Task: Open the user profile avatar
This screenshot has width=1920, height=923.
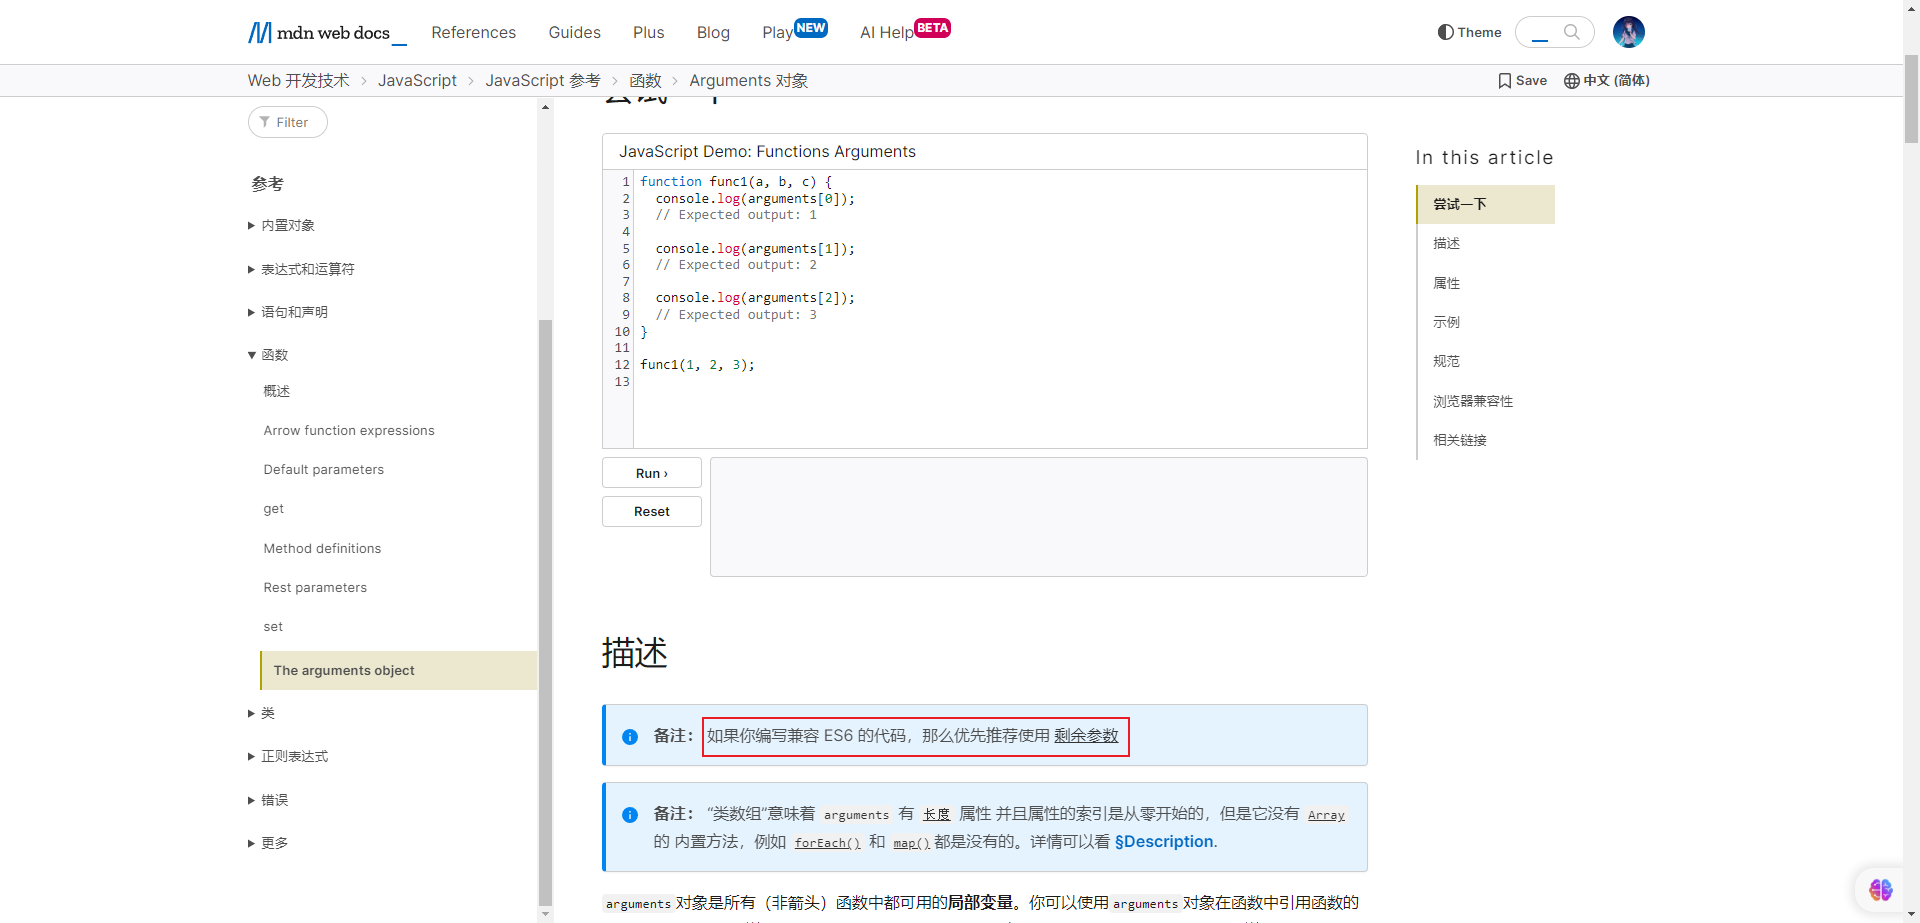Action: coord(1628,32)
